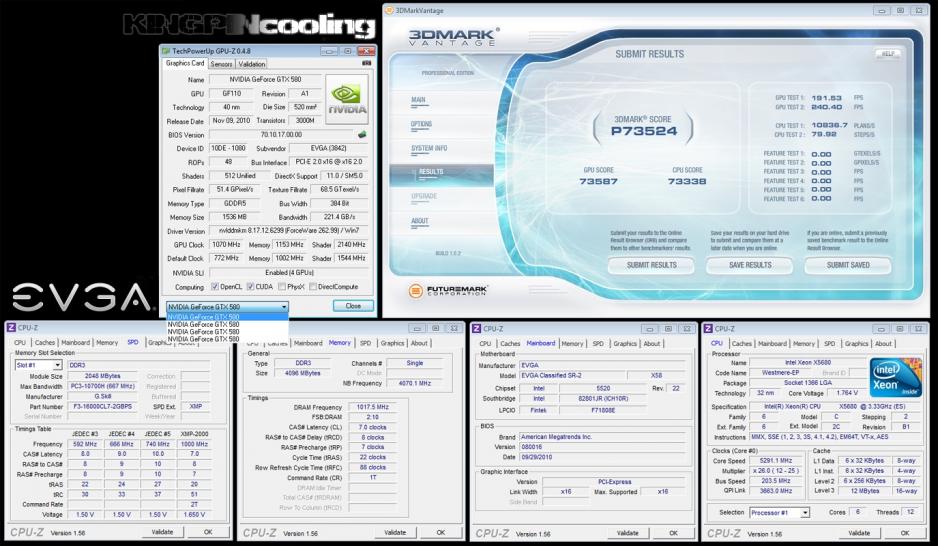Image resolution: width=938 pixels, height=546 pixels.
Task: Toggle the OpenCL checkbox
Action: (x=215, y=287)
